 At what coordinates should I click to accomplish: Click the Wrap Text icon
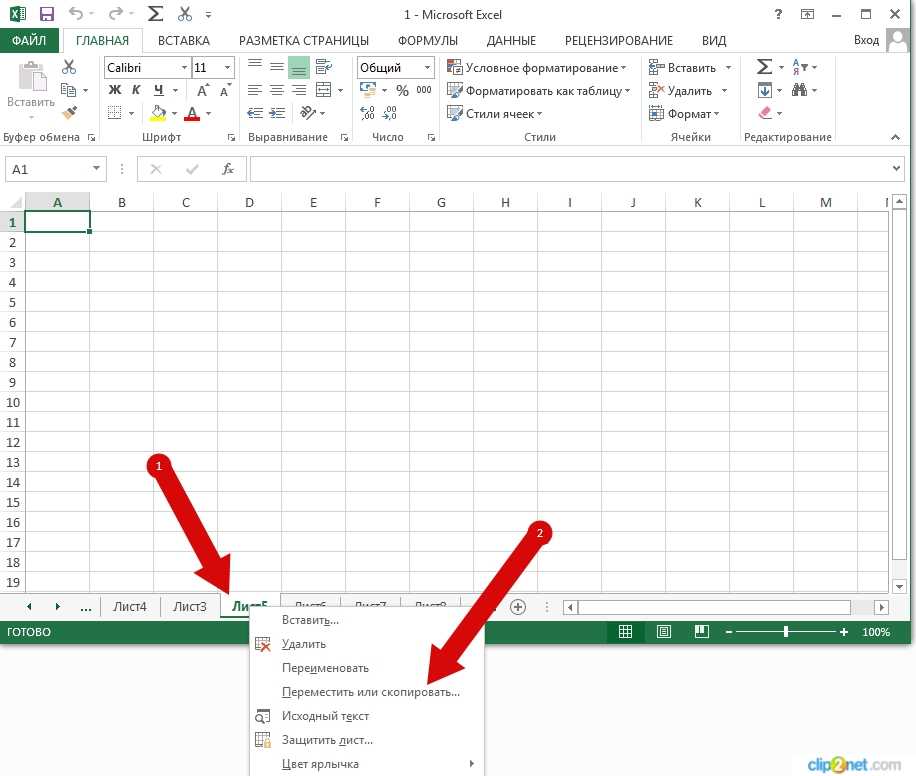(323, 67)
